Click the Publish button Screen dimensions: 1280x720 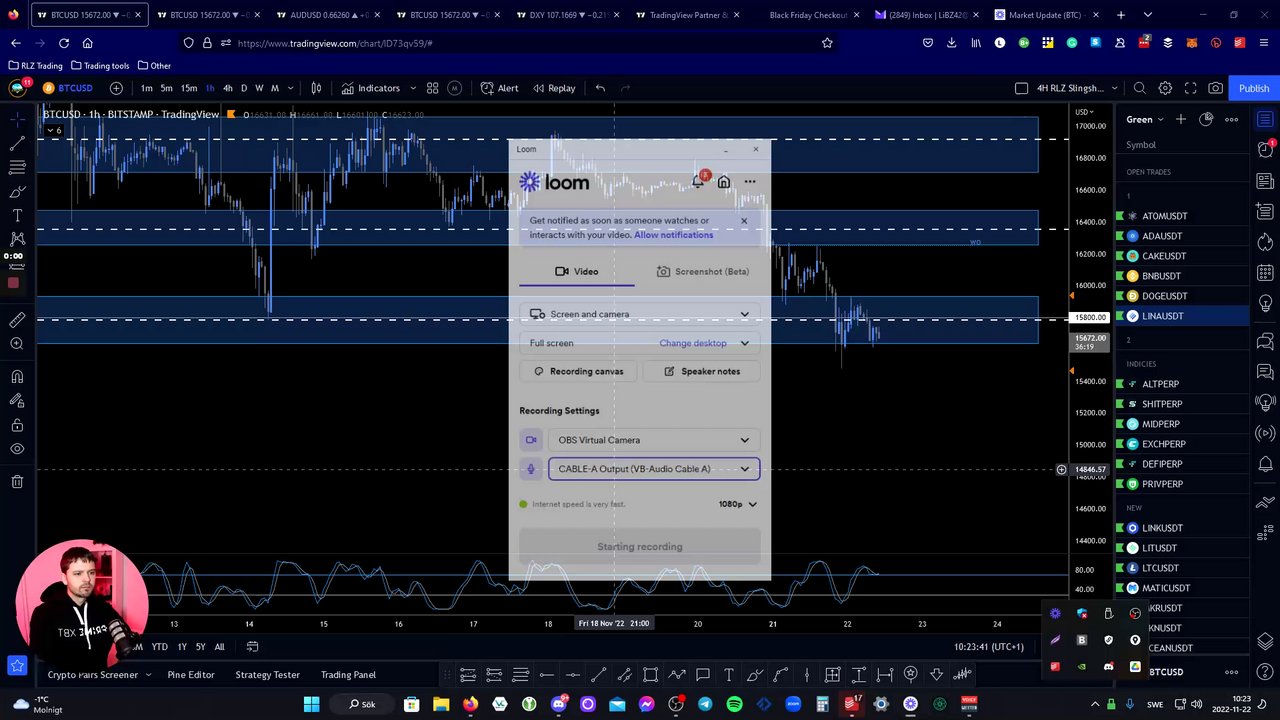[x=1254, y=88]
